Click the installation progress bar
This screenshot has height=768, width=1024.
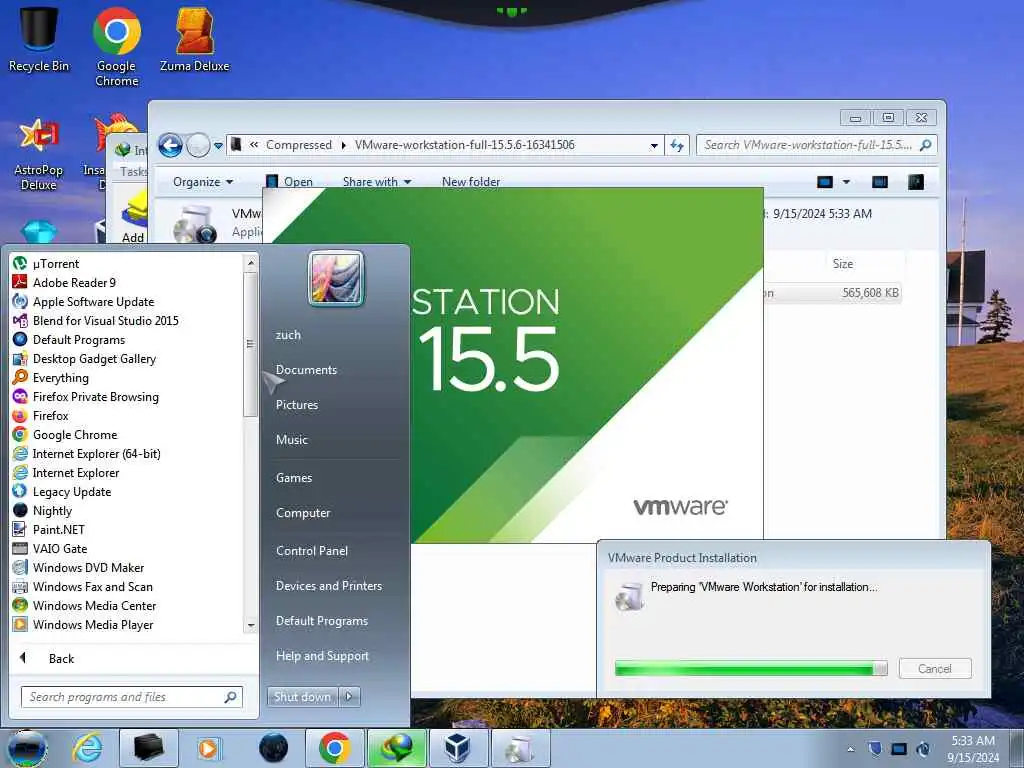point(751,669)
